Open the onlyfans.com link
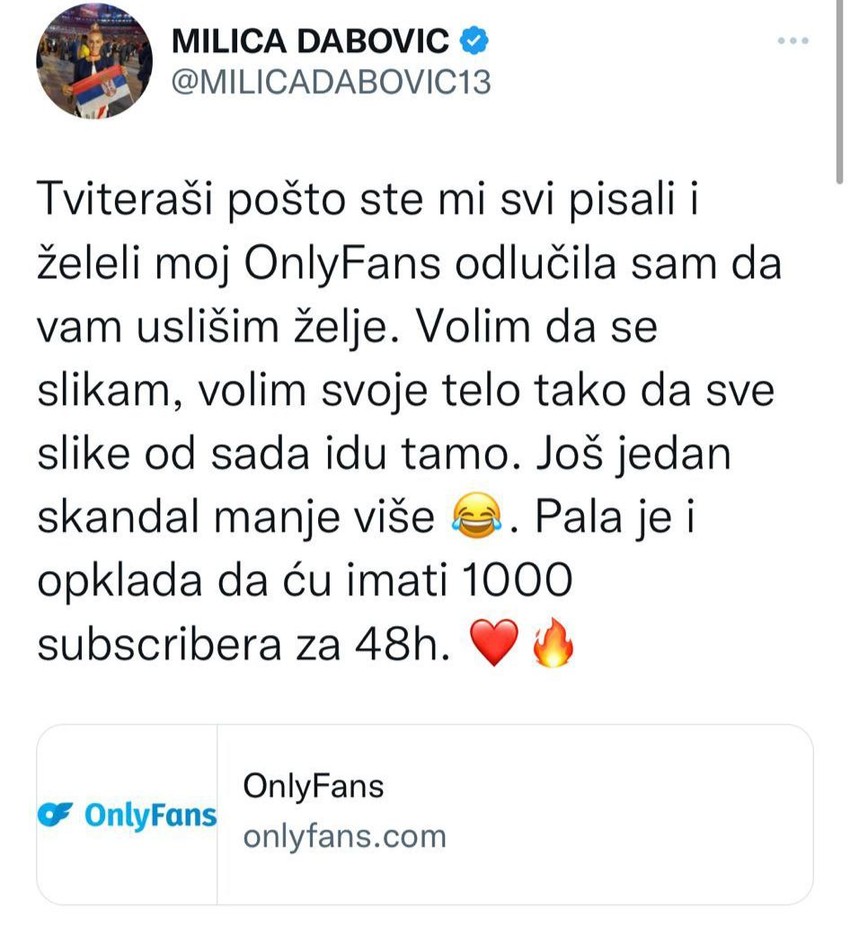This screenshot has width=850, height=935. coord(345,834)
